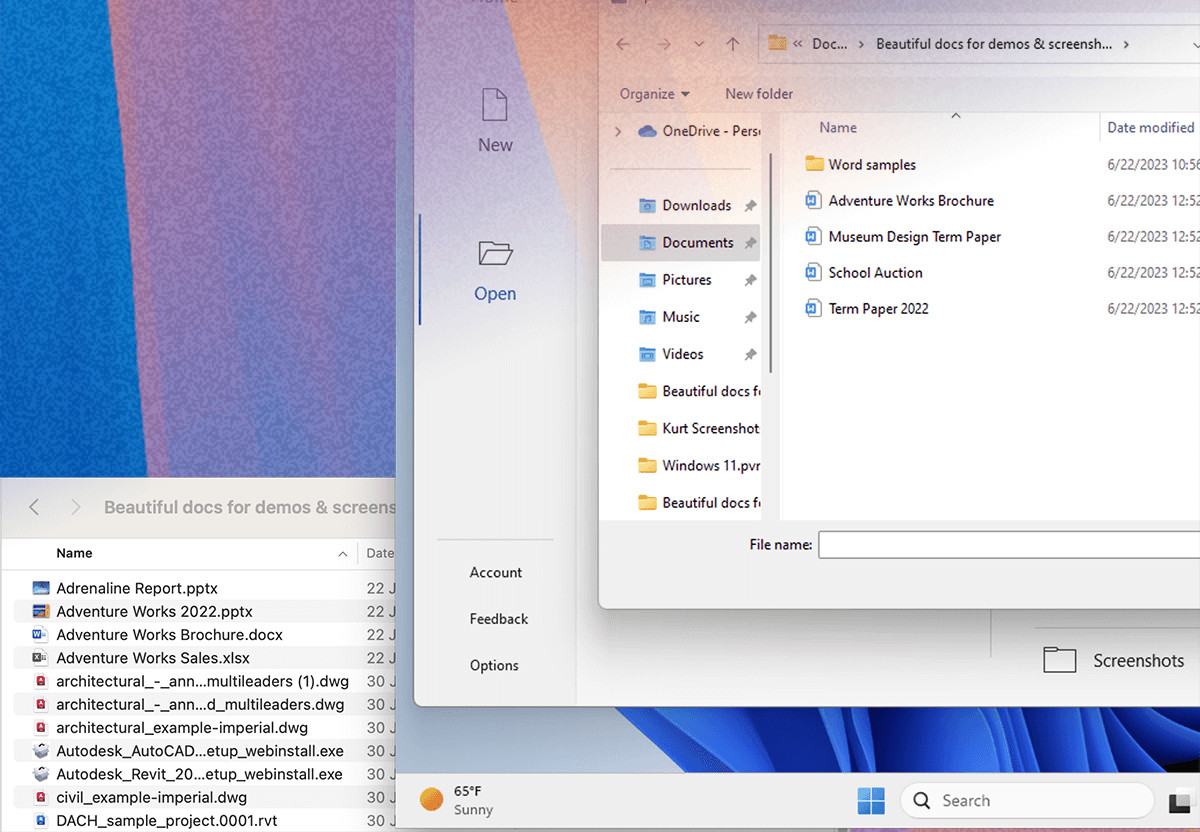Click the Word icon next to Adventure Works Brochure.docx
The height and width of the screenshot is (832, 1200).
[x=39, y=634]
